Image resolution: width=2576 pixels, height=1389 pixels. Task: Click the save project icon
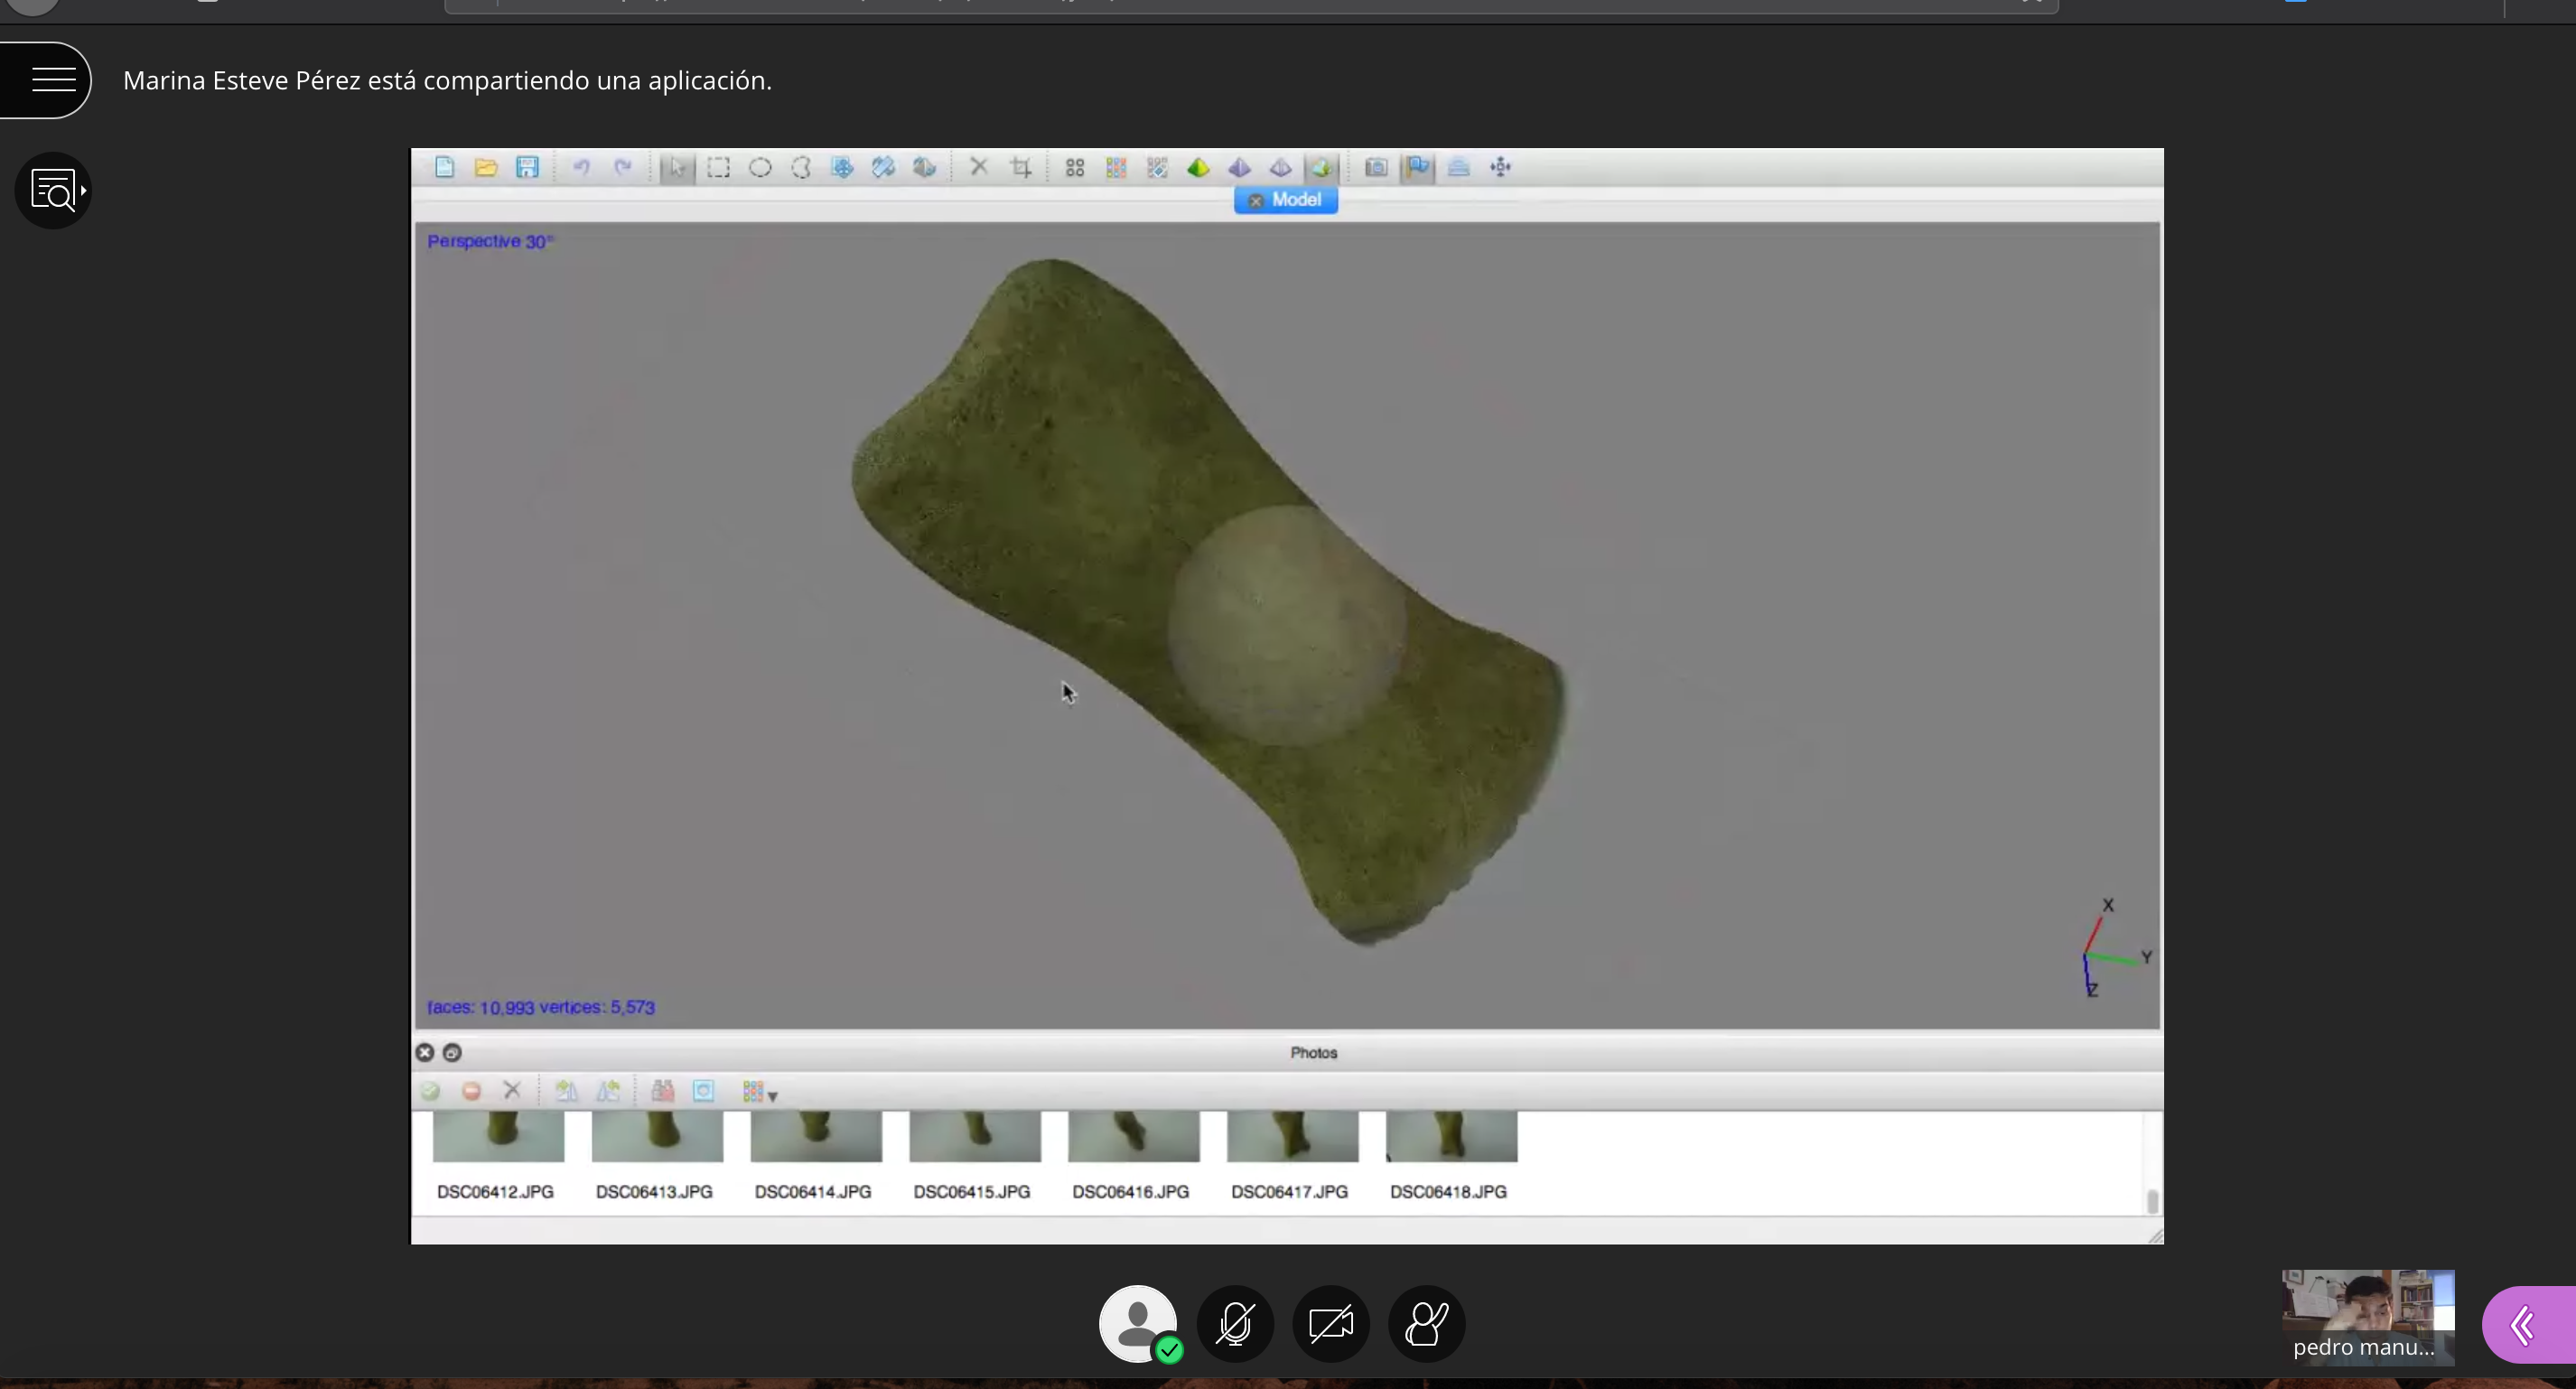(527, 168)
